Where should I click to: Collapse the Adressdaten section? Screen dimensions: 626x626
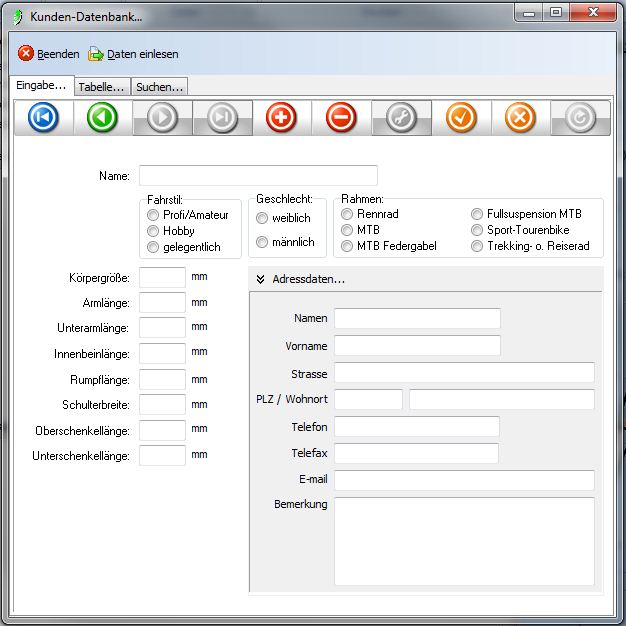[x=260, y=279]
